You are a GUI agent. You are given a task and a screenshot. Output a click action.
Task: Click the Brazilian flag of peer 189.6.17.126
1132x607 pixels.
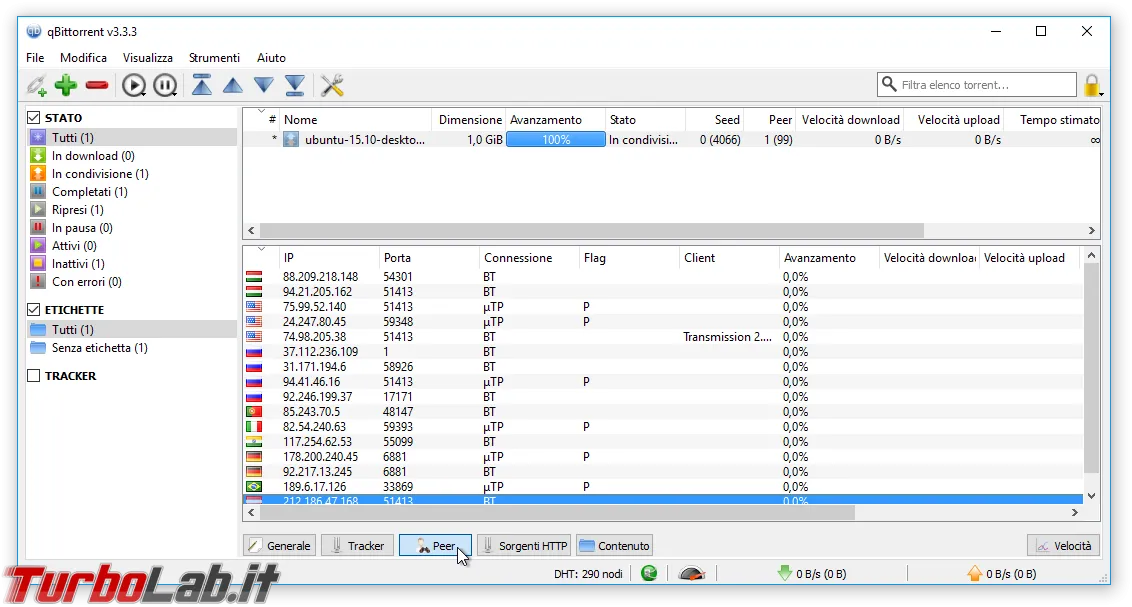[253, 486]
